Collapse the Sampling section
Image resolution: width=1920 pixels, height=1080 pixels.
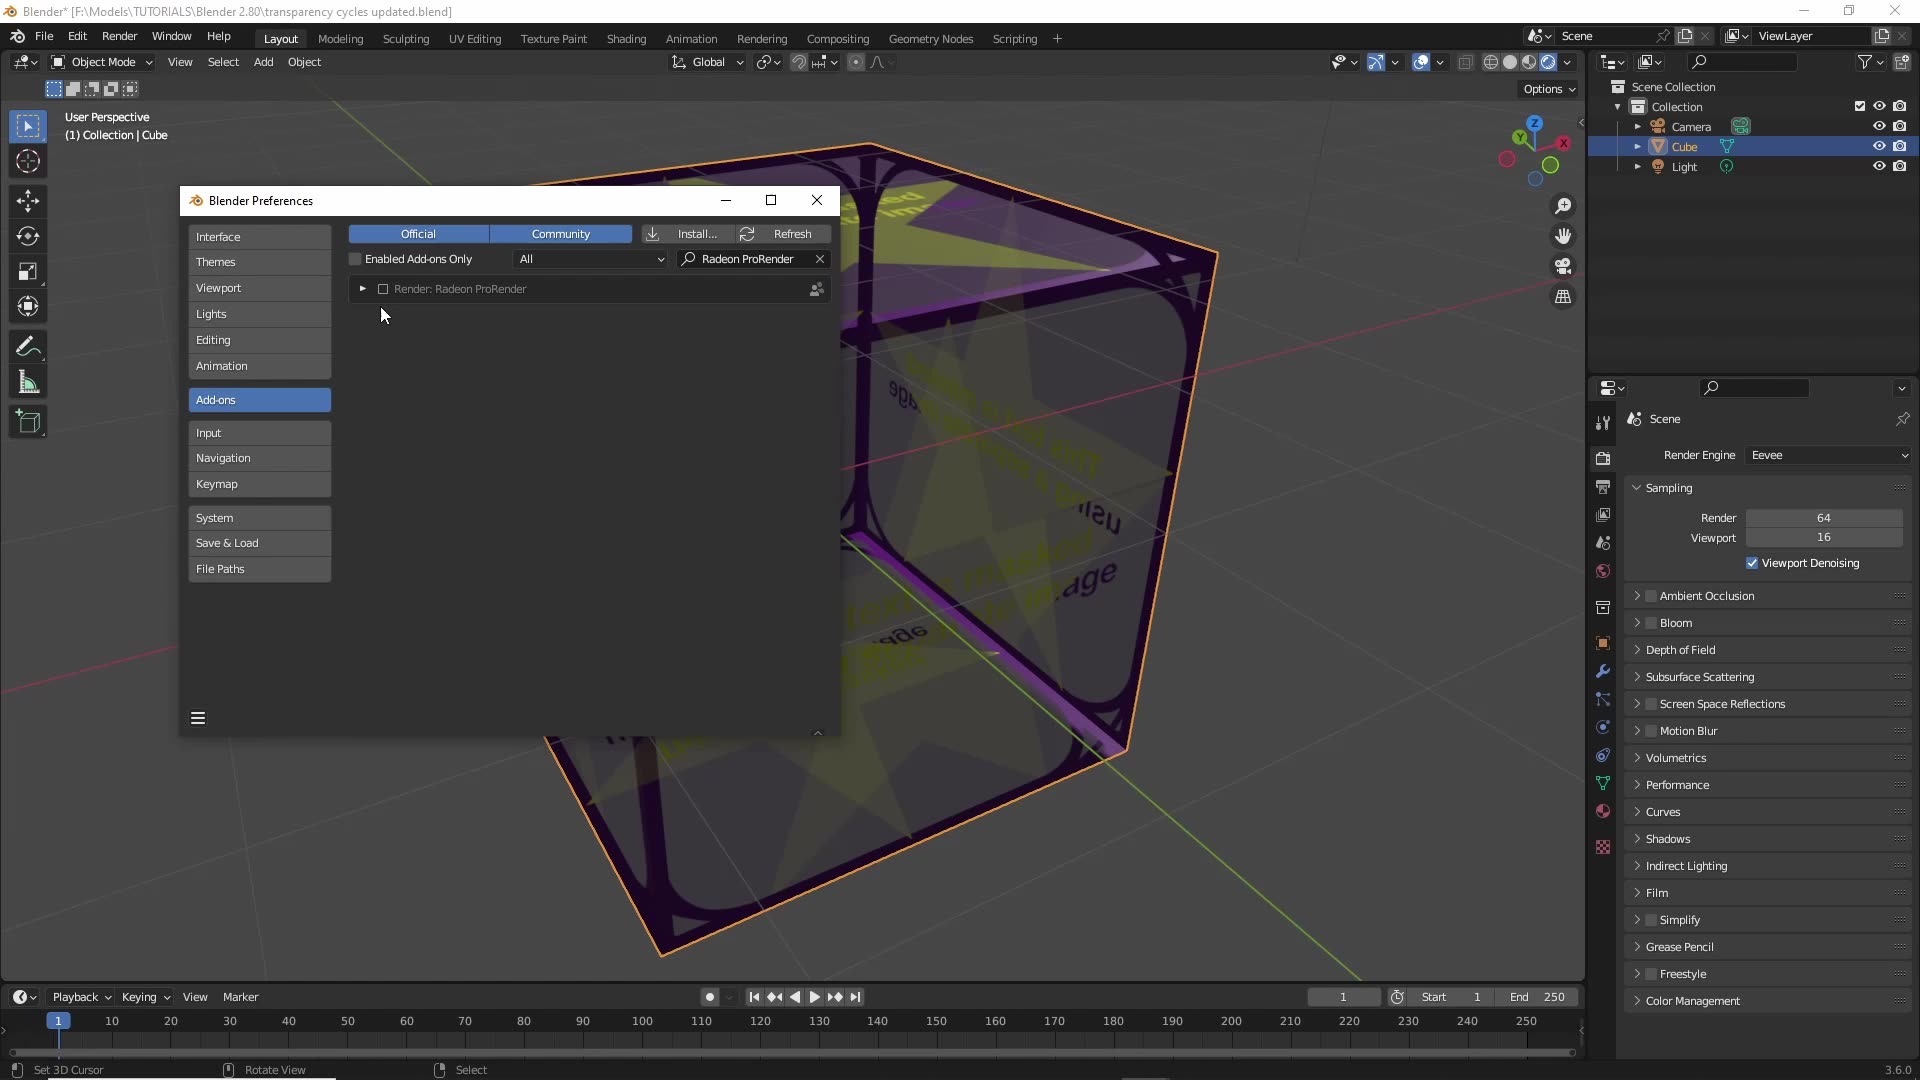(1637, 488)
